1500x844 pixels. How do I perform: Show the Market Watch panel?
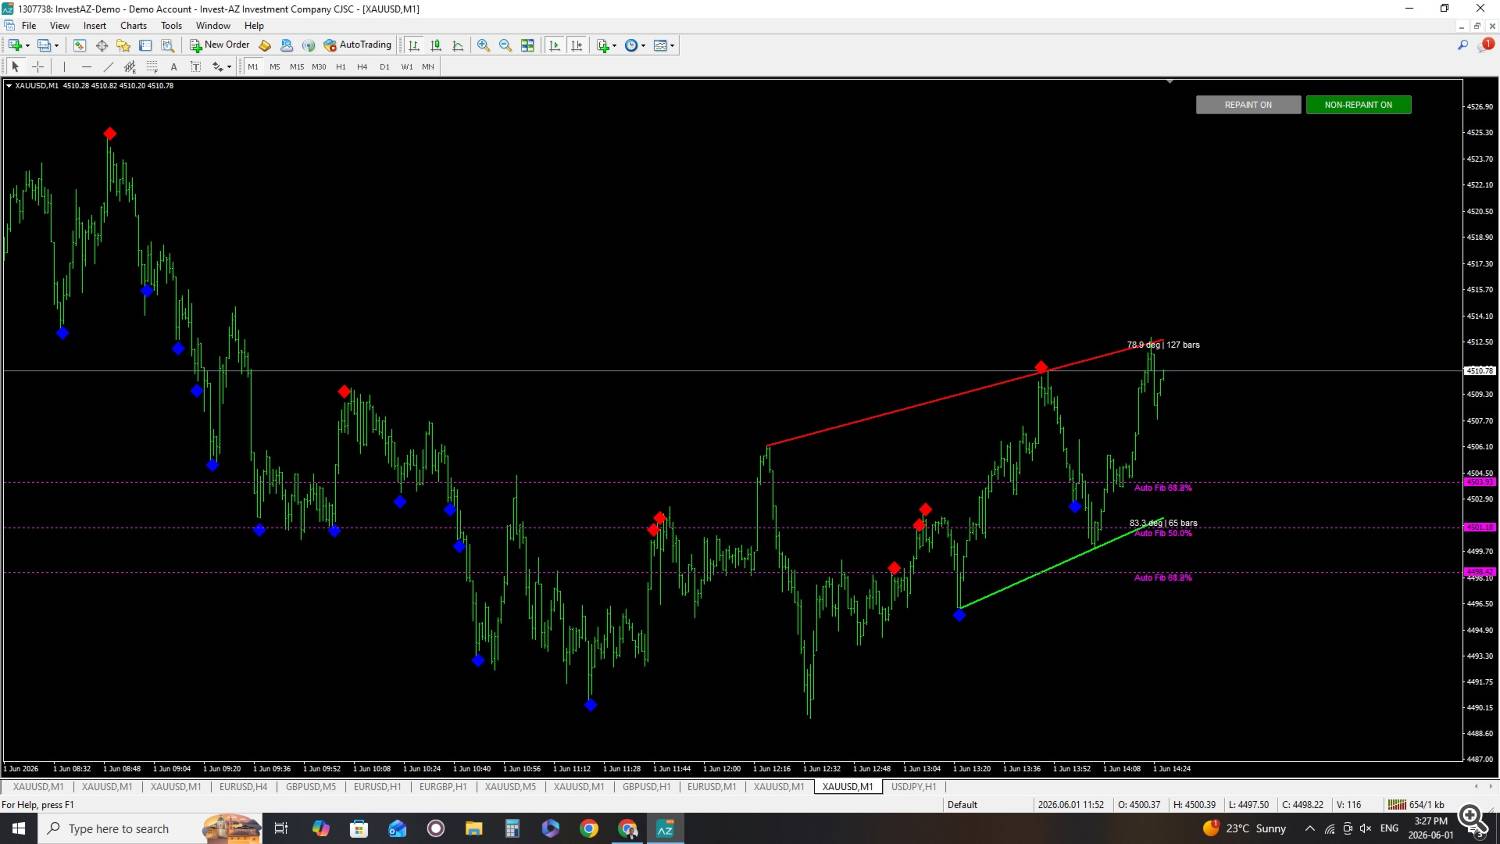(79, 45)
